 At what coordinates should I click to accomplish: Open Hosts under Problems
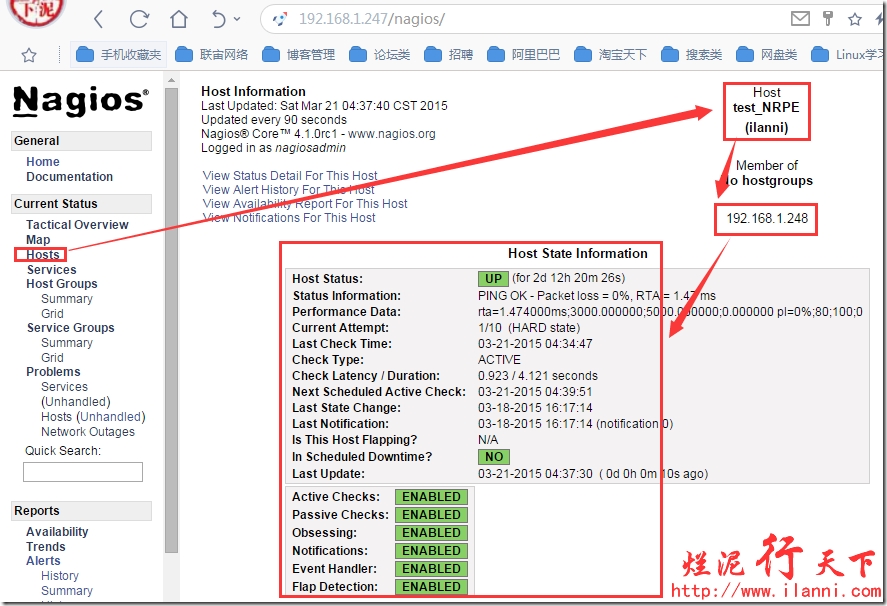57,417
